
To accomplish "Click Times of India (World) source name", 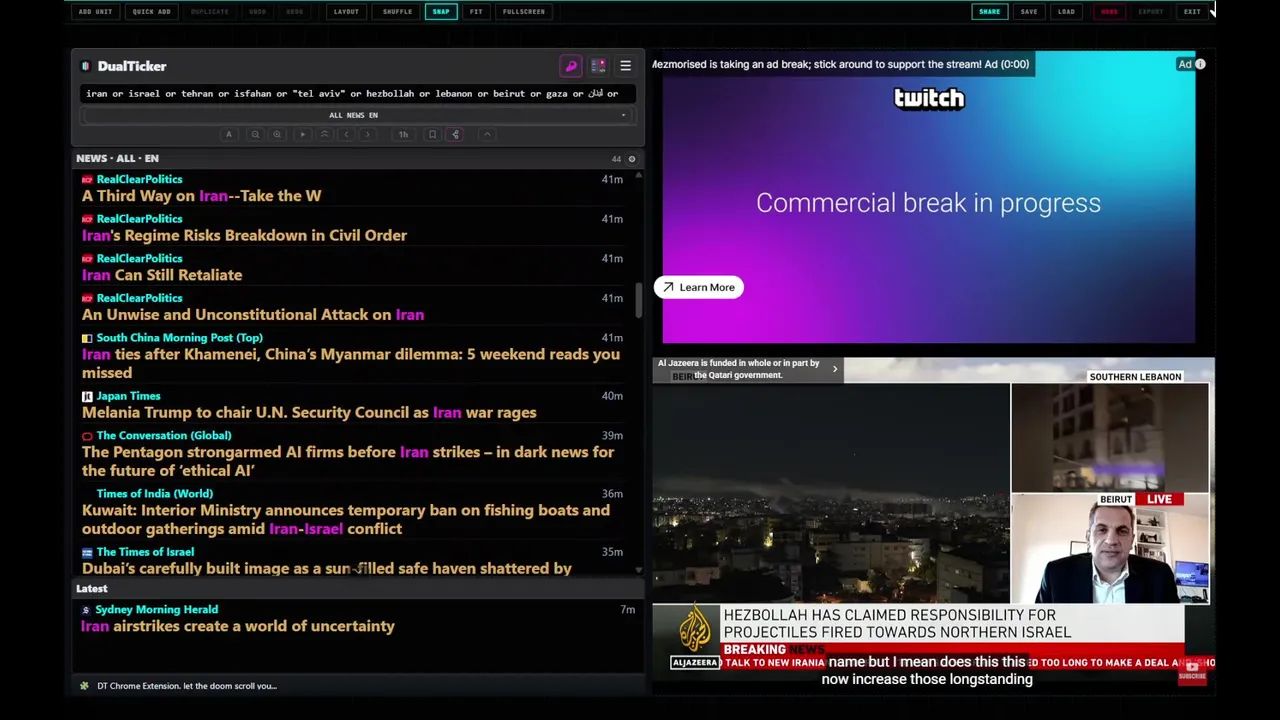I will point(154,494).
